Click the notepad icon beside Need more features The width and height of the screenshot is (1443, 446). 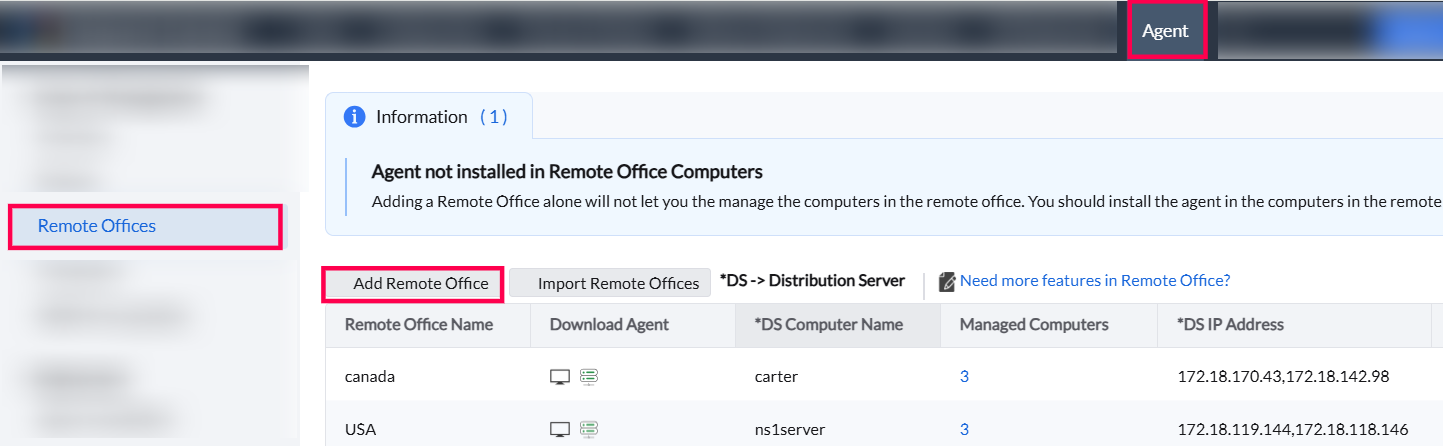(x=946, y=282)
